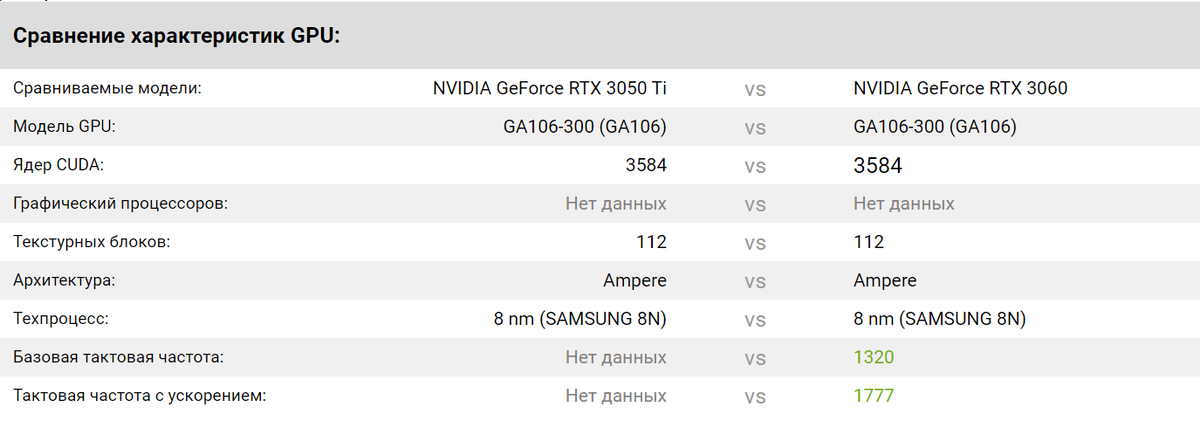Click the 'vs' separator in the Архитектура row
The height and width of the screenshot is (421, 1200).
[x=755, y=282]
